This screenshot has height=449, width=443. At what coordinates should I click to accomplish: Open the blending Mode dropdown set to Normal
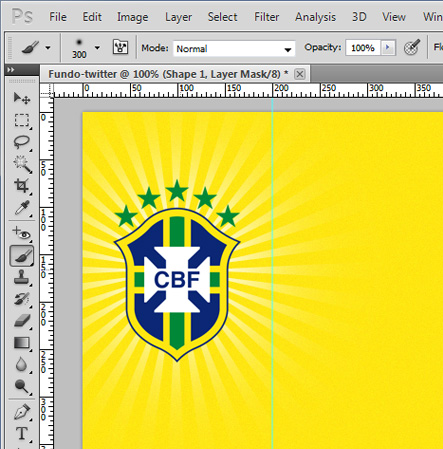(x=234, y=49)
